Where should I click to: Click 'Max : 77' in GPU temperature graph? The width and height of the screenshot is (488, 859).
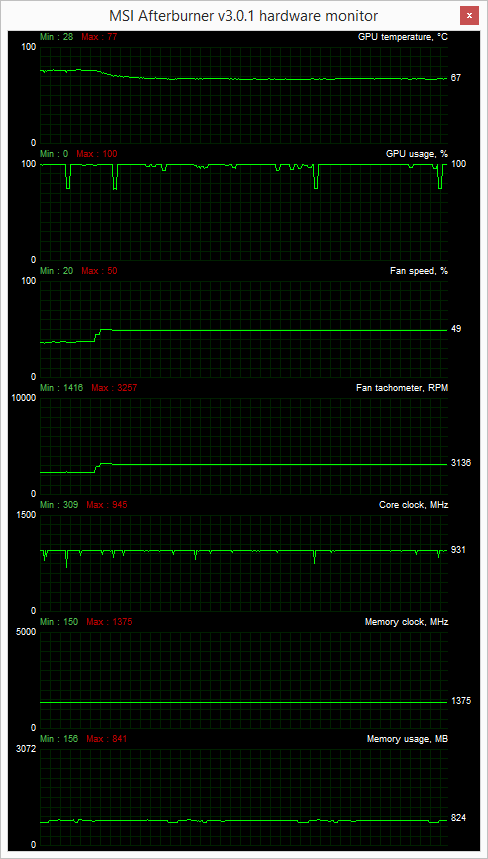point(99,37)
